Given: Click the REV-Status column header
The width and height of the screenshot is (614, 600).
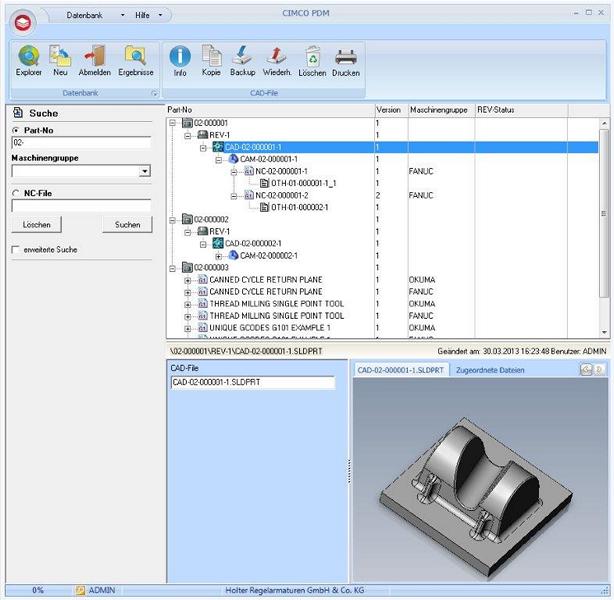Looking at the screenshot, I should [521, 110].
